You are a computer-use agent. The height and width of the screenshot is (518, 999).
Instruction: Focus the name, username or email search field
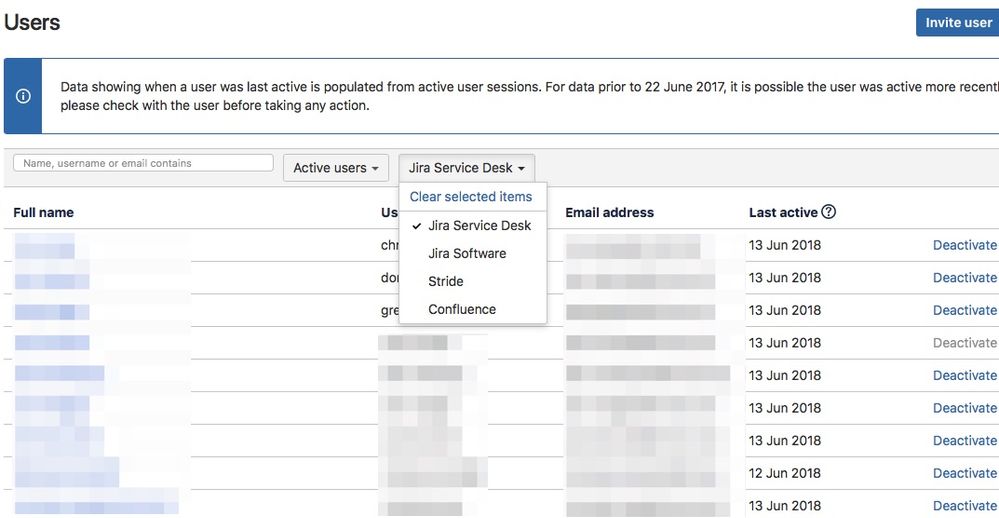tap(143, 163)
